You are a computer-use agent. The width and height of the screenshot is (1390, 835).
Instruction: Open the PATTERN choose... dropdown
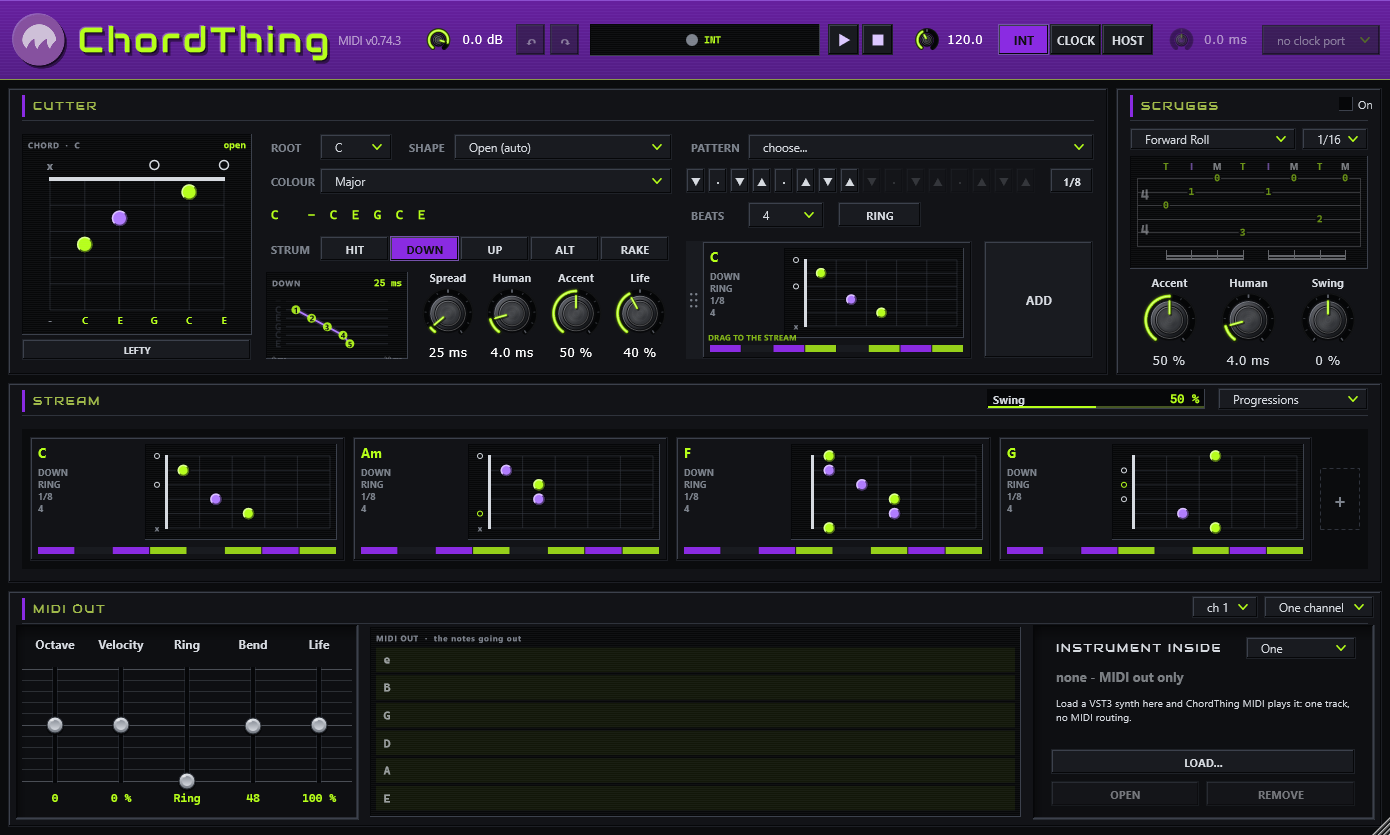pos(921,147)
